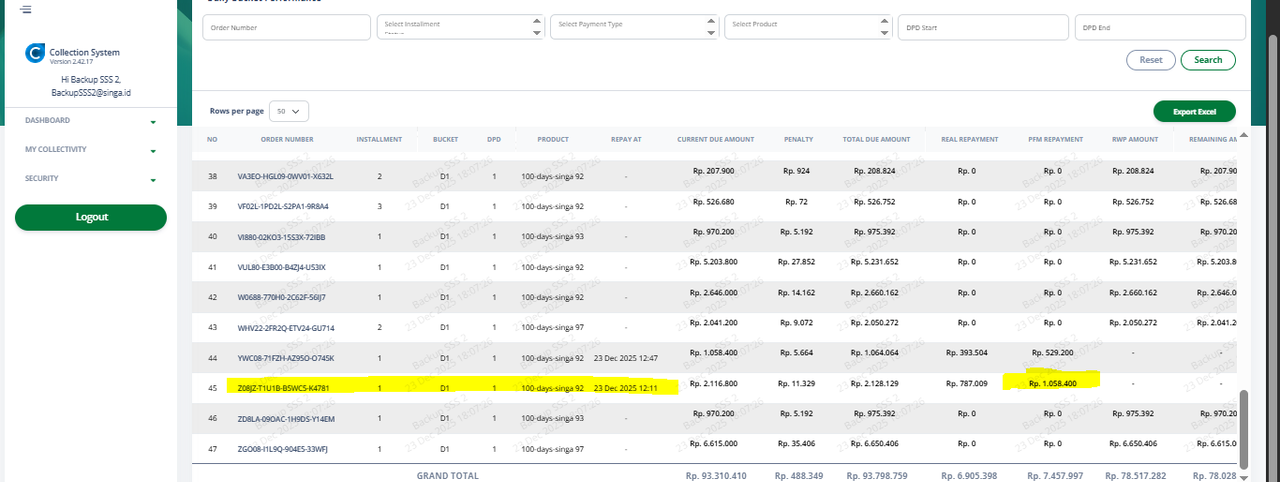1280x482 pixels.
Task: Select order number W0688-770H0-2C62F-56IJ7
Action: point(281,297)
